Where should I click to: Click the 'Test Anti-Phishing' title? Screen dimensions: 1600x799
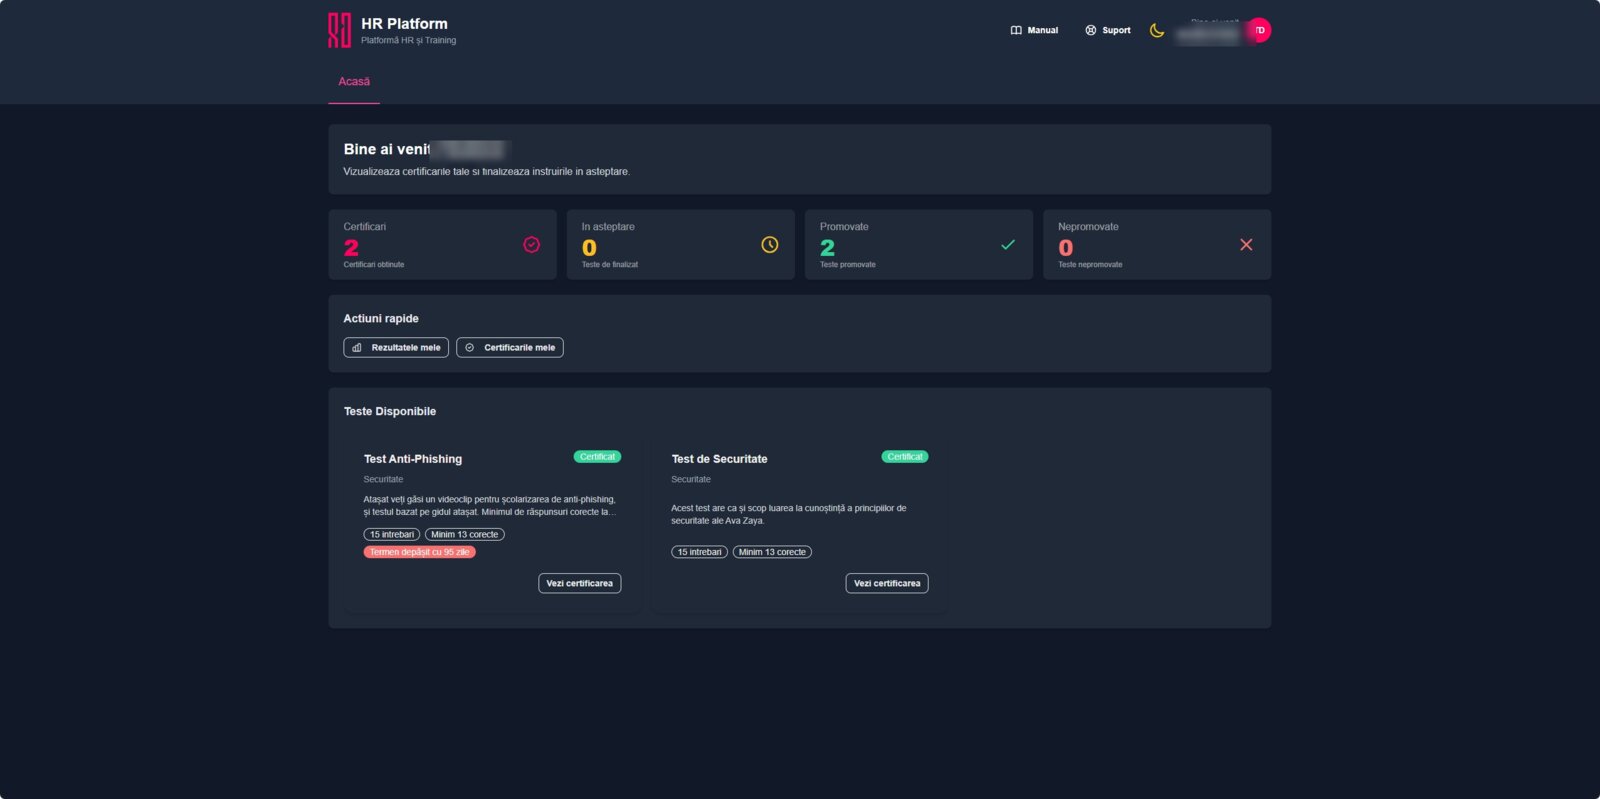(x=413, y=459)
